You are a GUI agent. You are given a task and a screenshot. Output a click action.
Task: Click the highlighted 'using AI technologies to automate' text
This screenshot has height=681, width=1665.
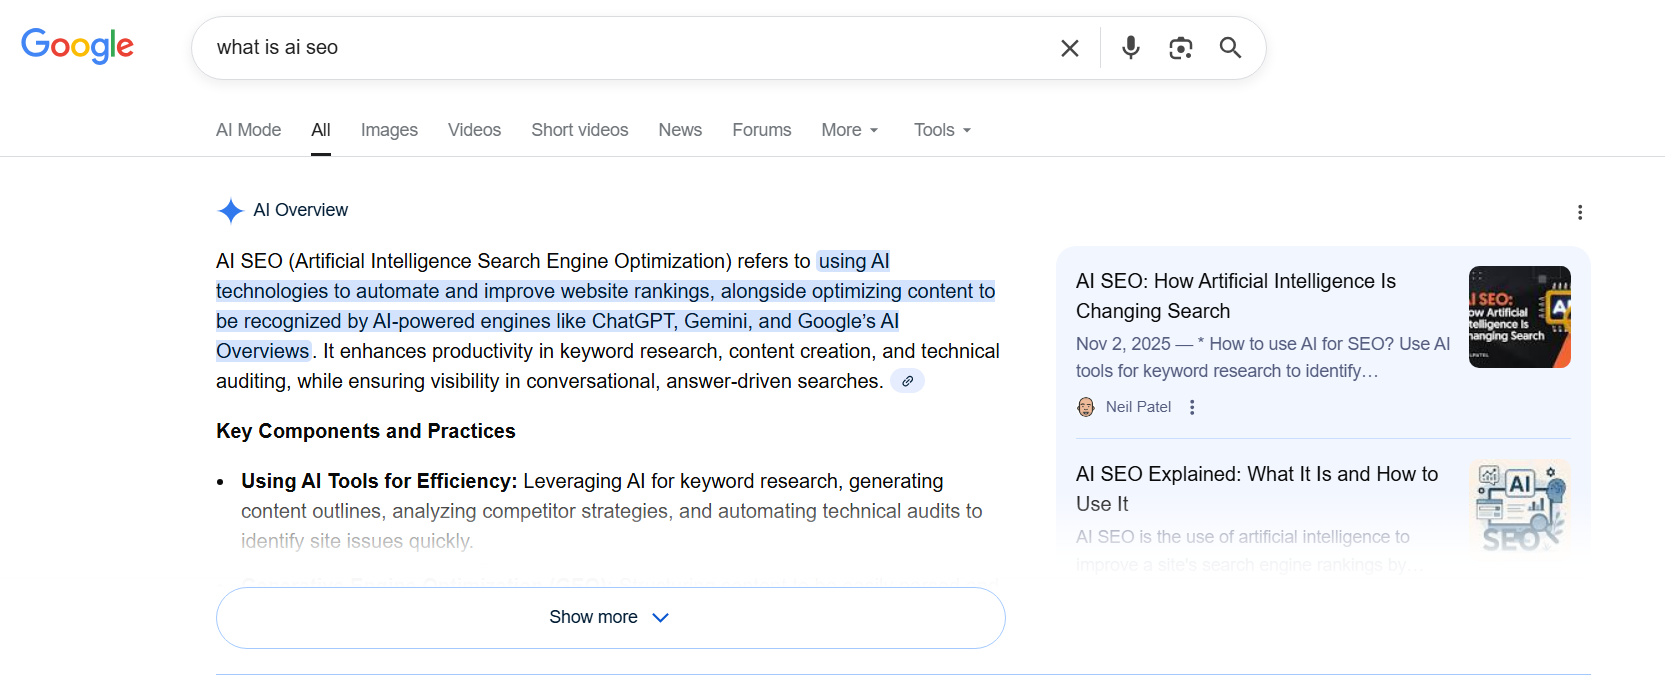pos(606,291)
